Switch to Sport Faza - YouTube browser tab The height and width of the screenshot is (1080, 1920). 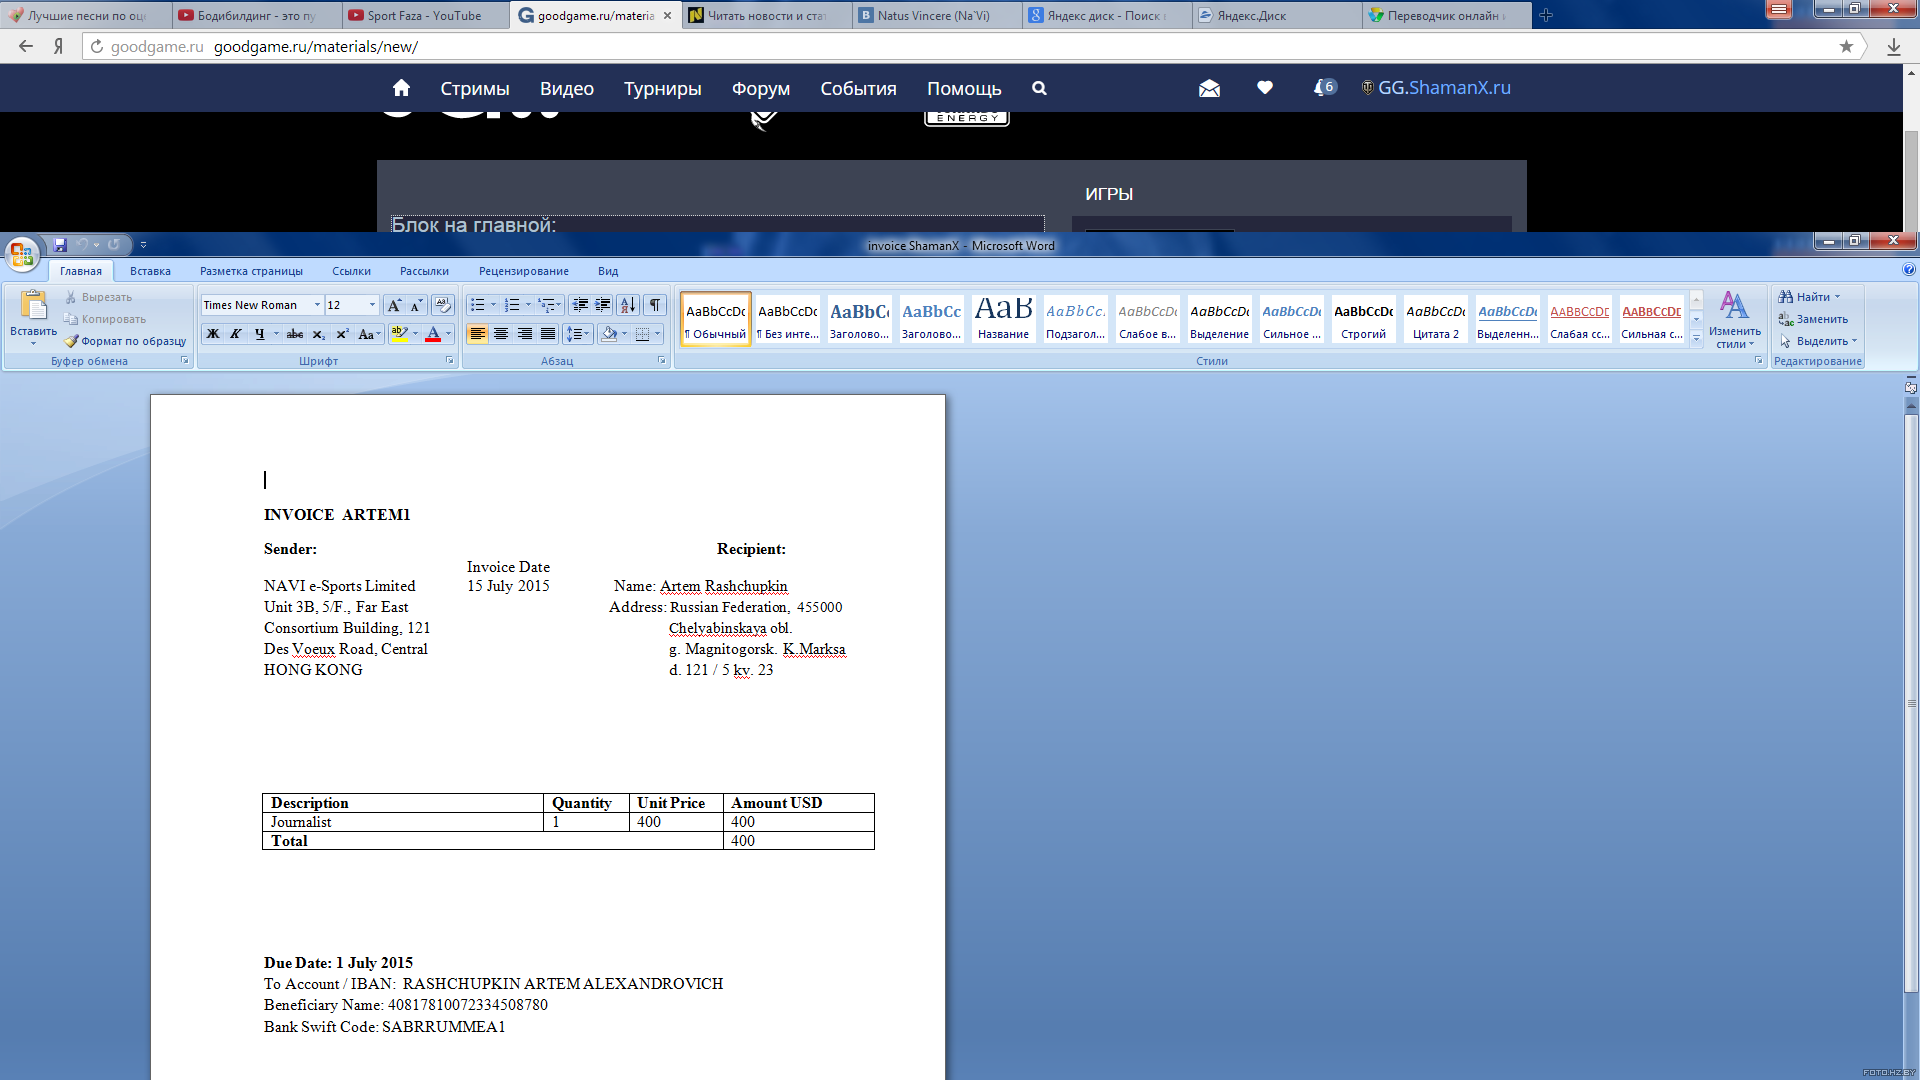[x=424, y=15]
